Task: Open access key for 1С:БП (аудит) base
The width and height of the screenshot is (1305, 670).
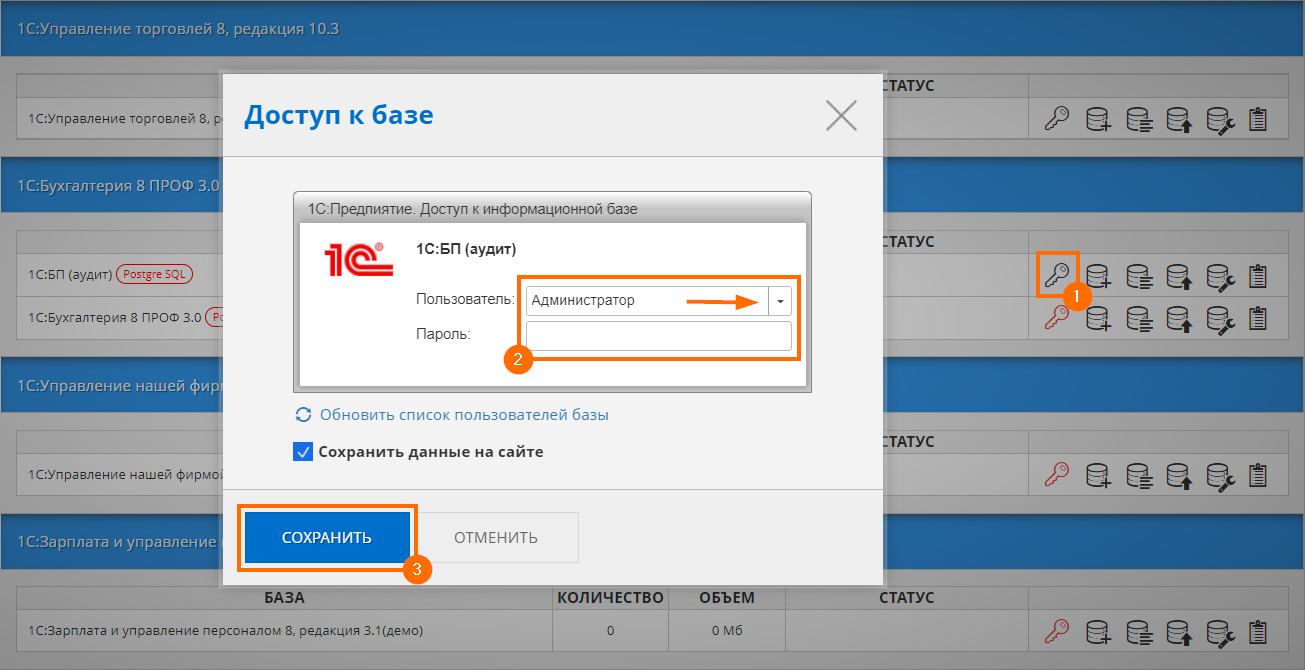Action: click(x=1057, y=274)
